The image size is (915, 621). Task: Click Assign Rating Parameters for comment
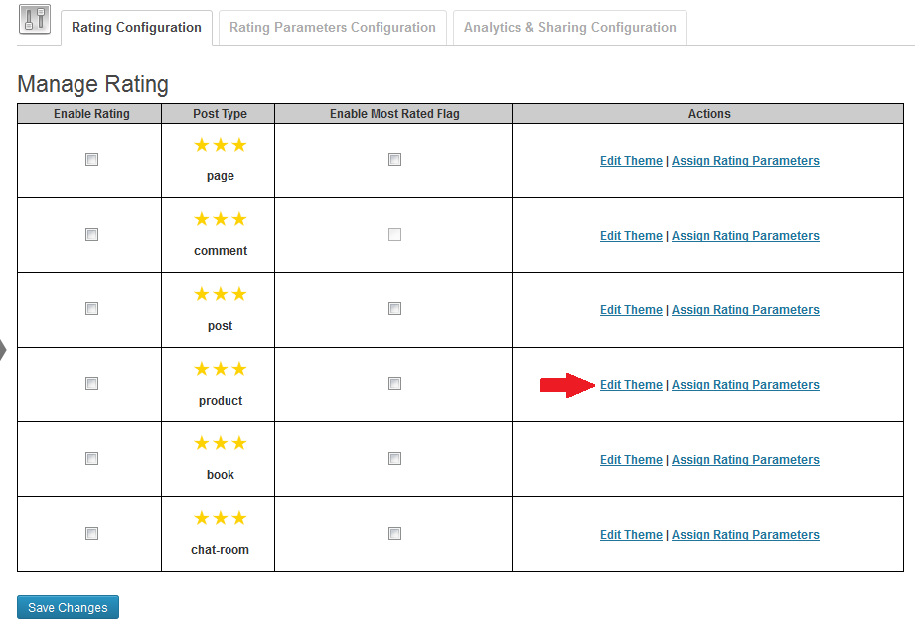coord(746,236)
